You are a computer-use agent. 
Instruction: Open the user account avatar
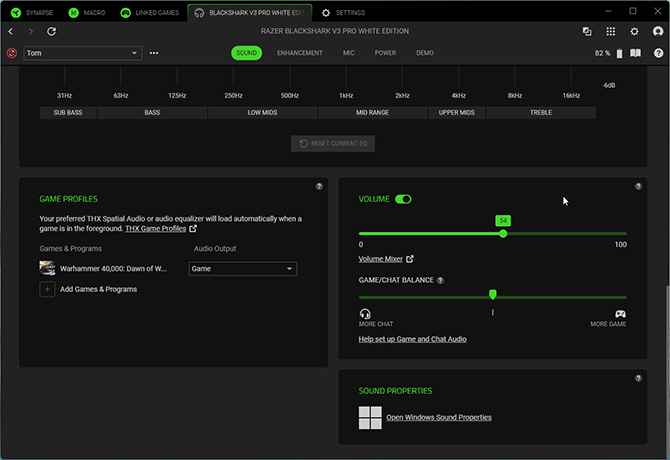click(x=658, y=31)
